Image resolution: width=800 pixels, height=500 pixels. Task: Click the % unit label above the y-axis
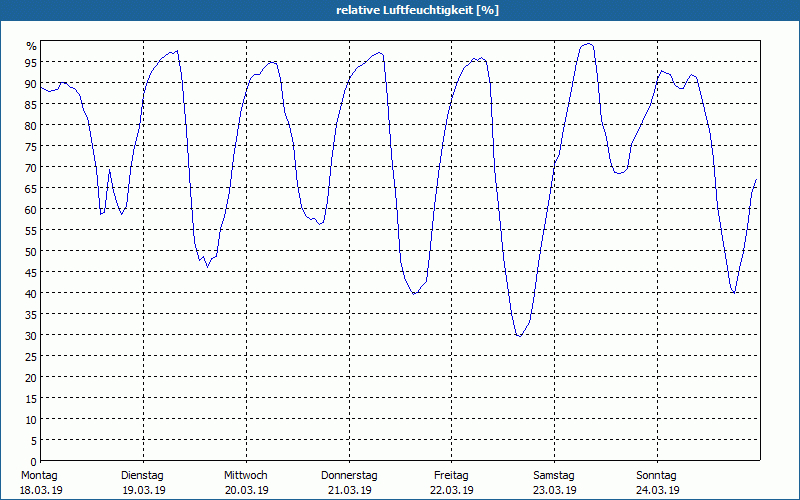[32, 46]
